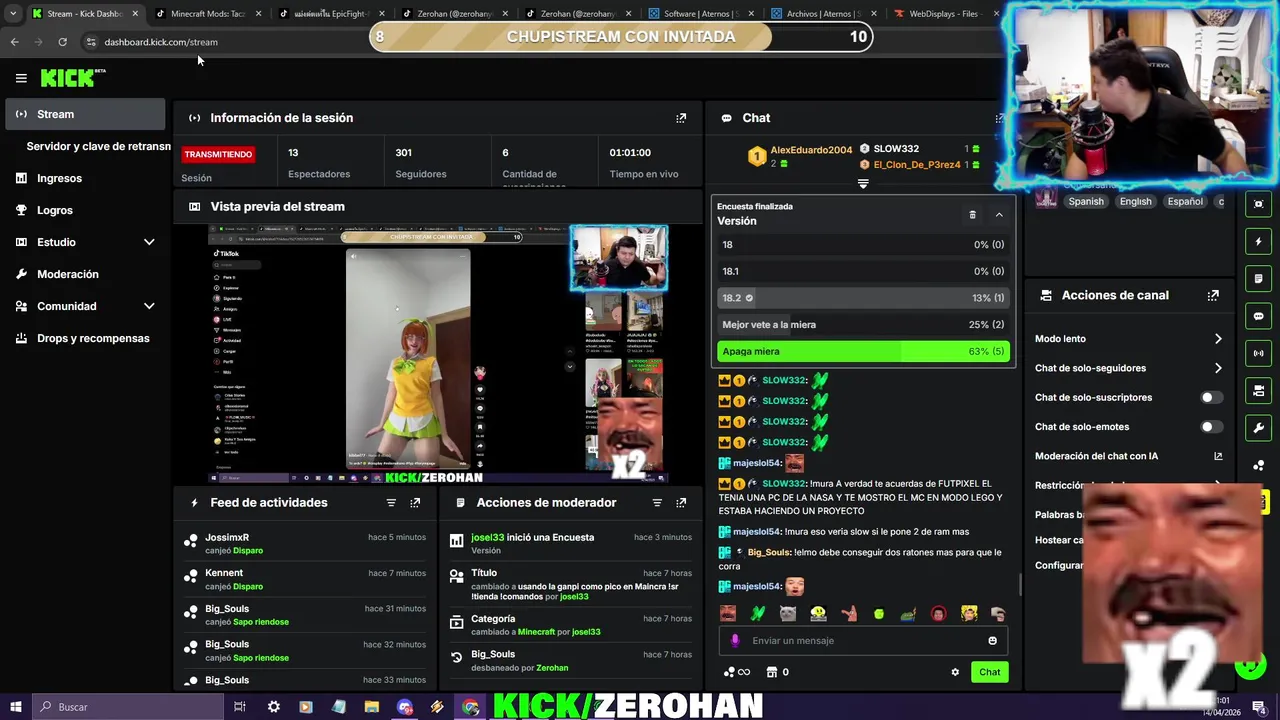This screenshot has width=1280, height=720.
Task: Open the emoji picker in chat input
Action: [992, 641]
